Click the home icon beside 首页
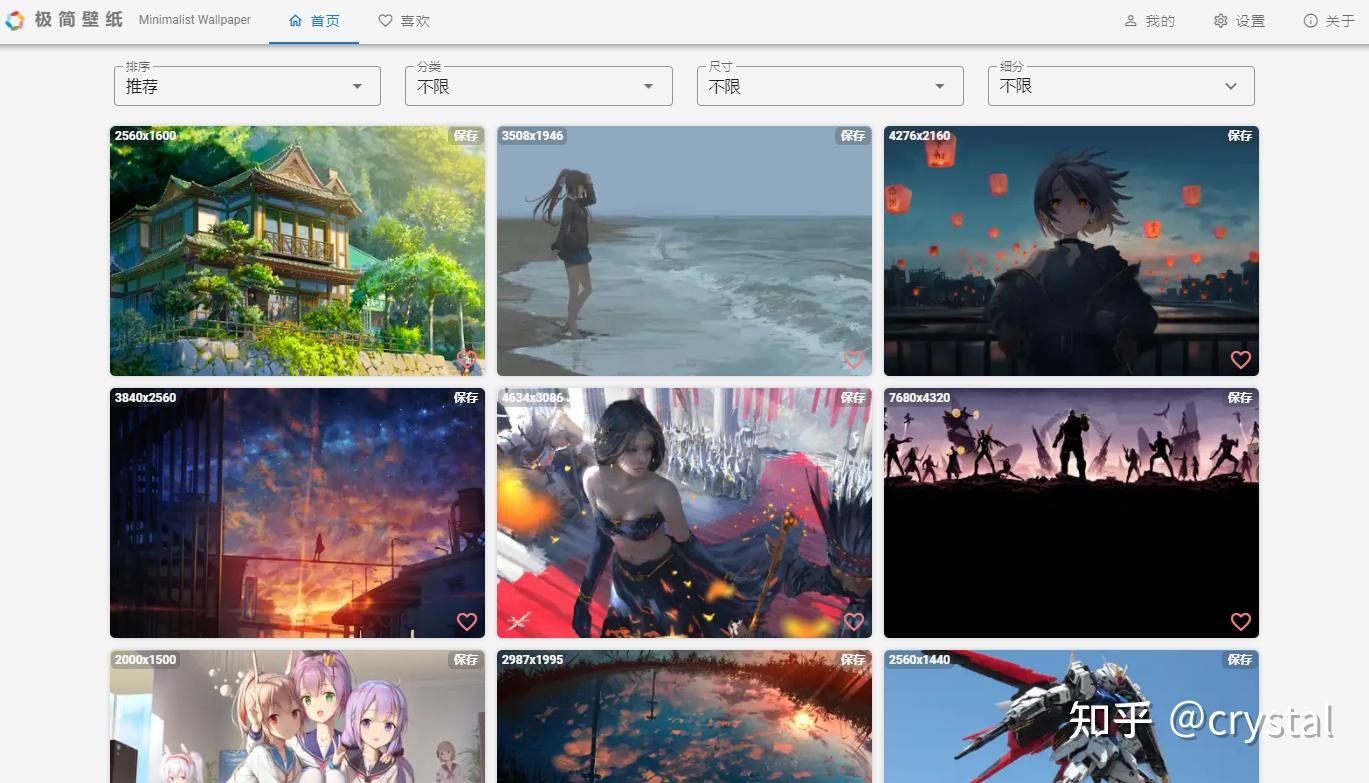Viewport: 1369px width, 783px height. [x=295, y=20]
